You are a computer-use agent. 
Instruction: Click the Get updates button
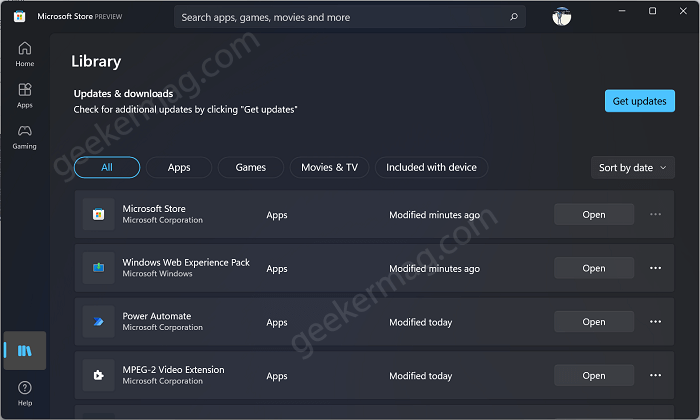coord(640,101)
